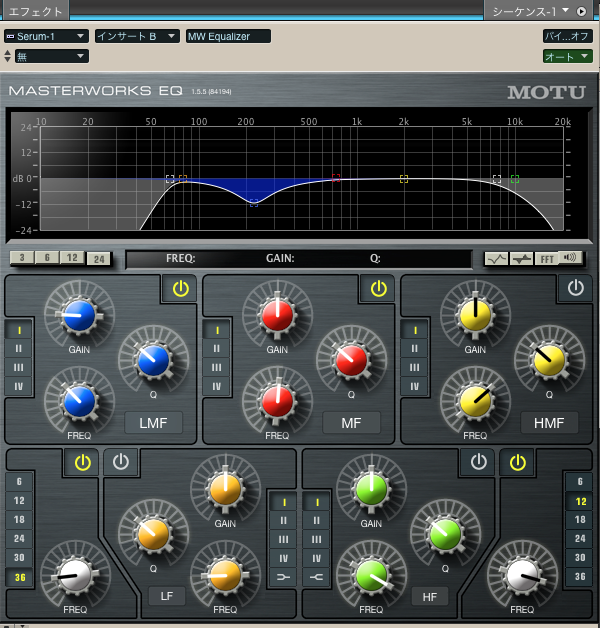The width and height of the screenshot is (600, 628).
Task: Set low-cut slope to 12 dB
Action: click(19, 501)
